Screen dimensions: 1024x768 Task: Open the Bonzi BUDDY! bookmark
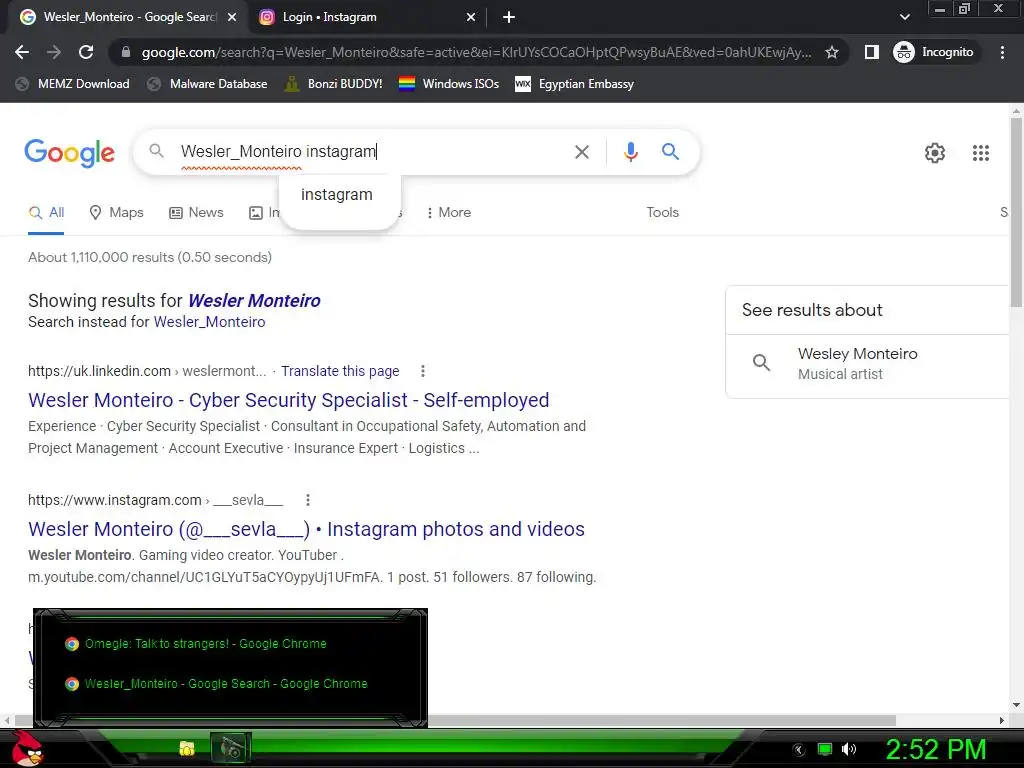(334, 84)
